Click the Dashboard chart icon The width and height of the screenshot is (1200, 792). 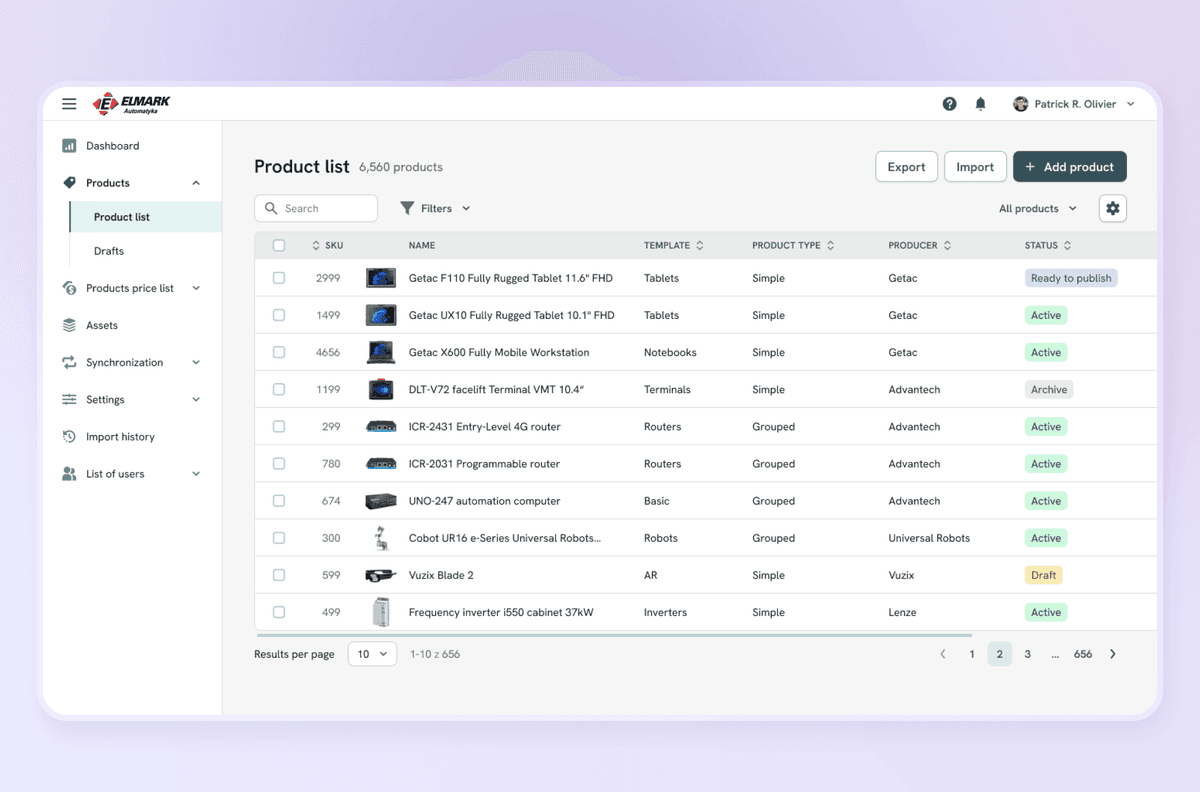(x=69, y=146)
